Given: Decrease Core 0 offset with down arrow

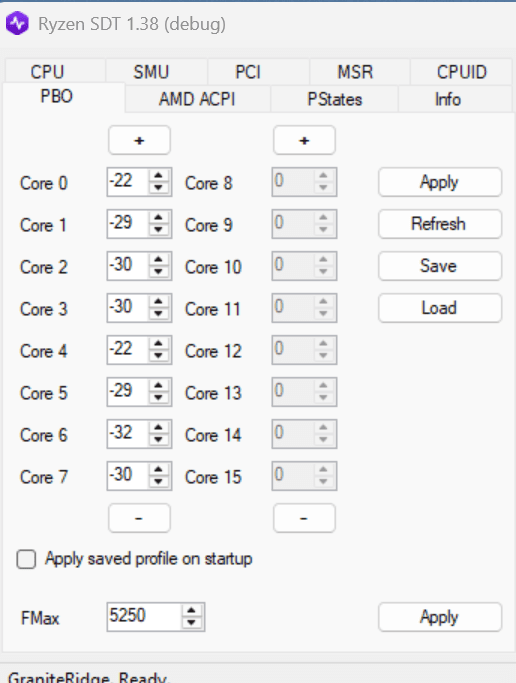Looking at the screenshot, I should tap(159, 188).
